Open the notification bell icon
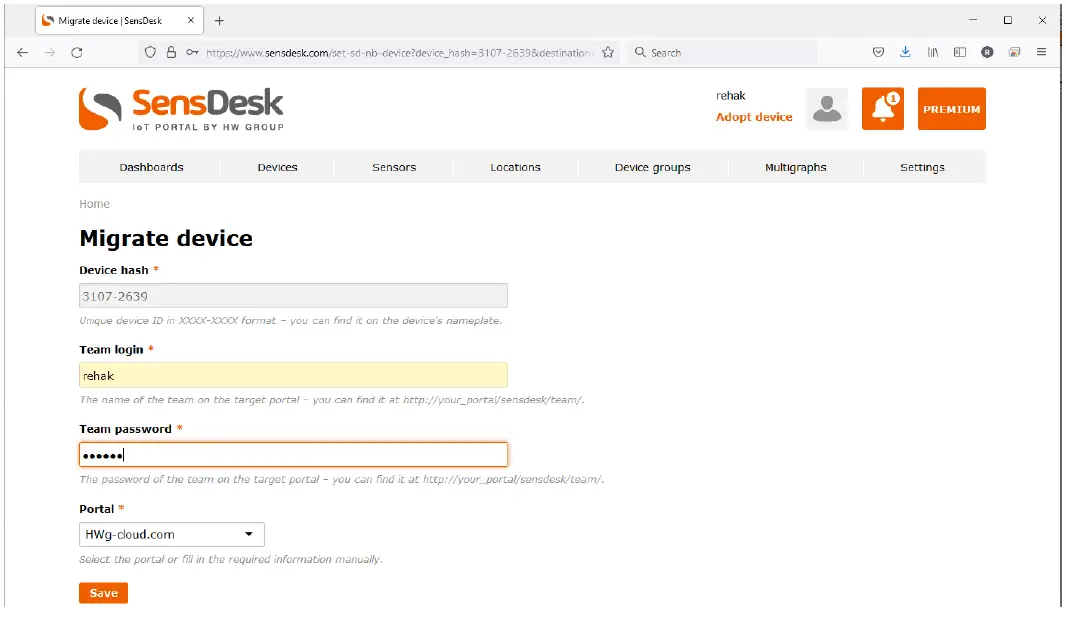This screenshot has height=629, width=1066. coord(882,109)
